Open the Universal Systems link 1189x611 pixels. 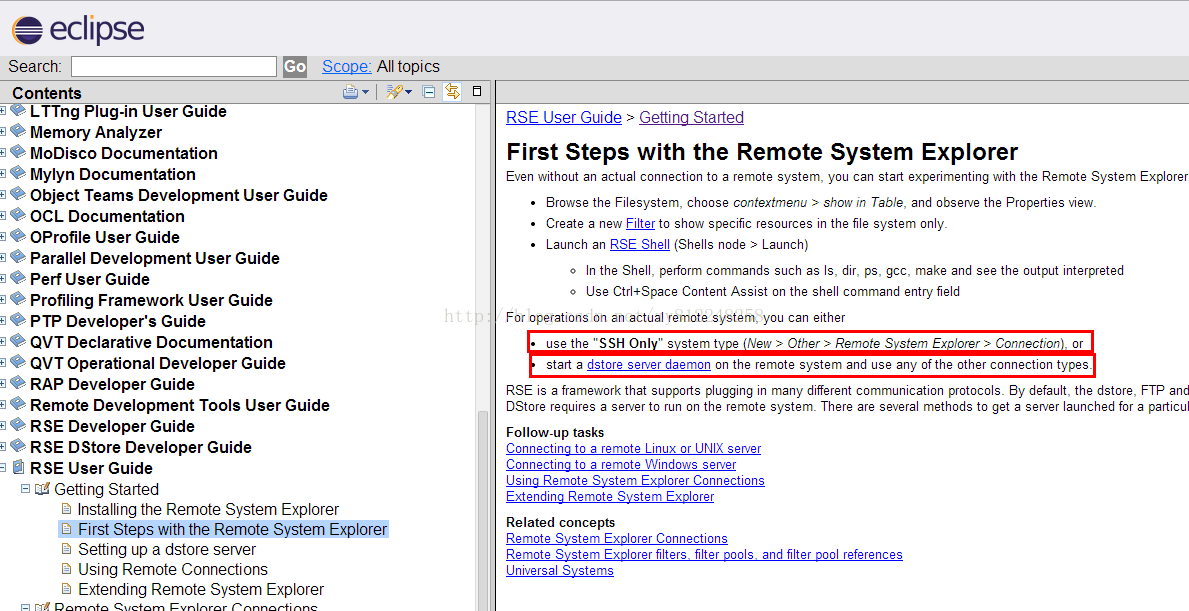560,570
